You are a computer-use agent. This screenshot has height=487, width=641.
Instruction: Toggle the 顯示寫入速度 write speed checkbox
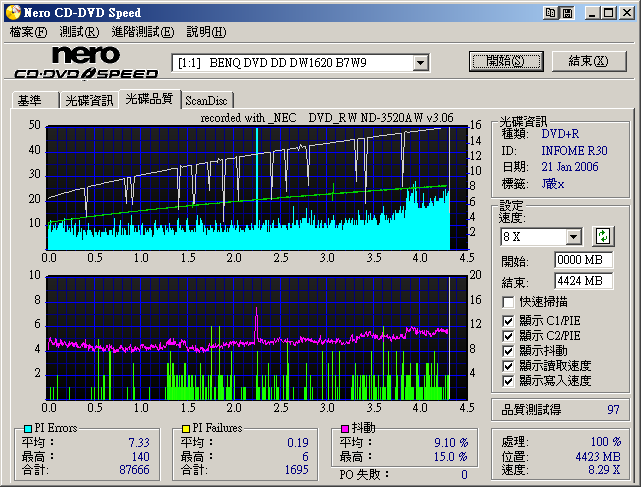pos(508,381)
